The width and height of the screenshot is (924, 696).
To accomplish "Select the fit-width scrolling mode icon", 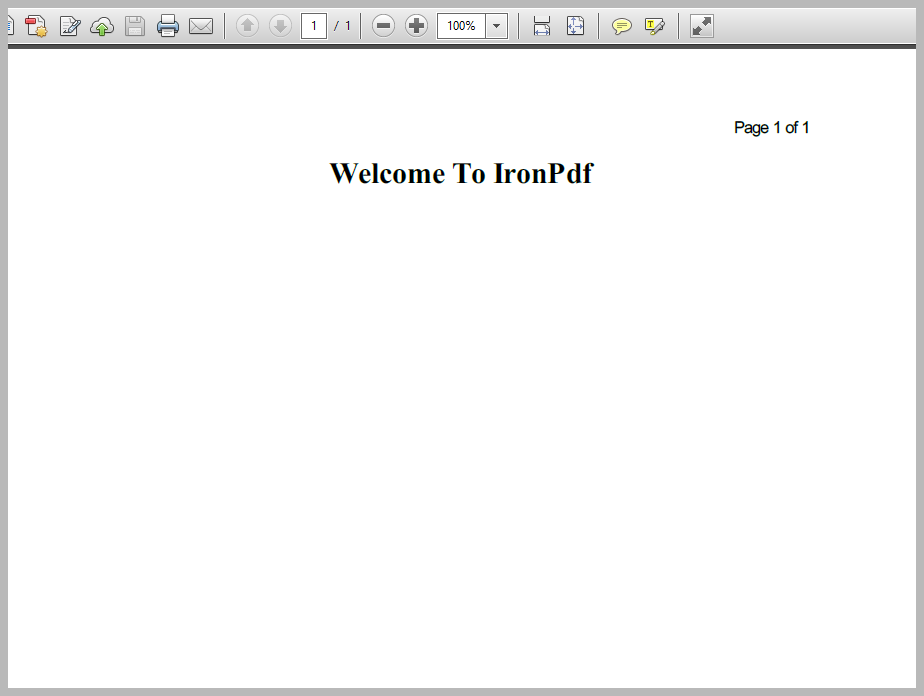I will point(542,26).
